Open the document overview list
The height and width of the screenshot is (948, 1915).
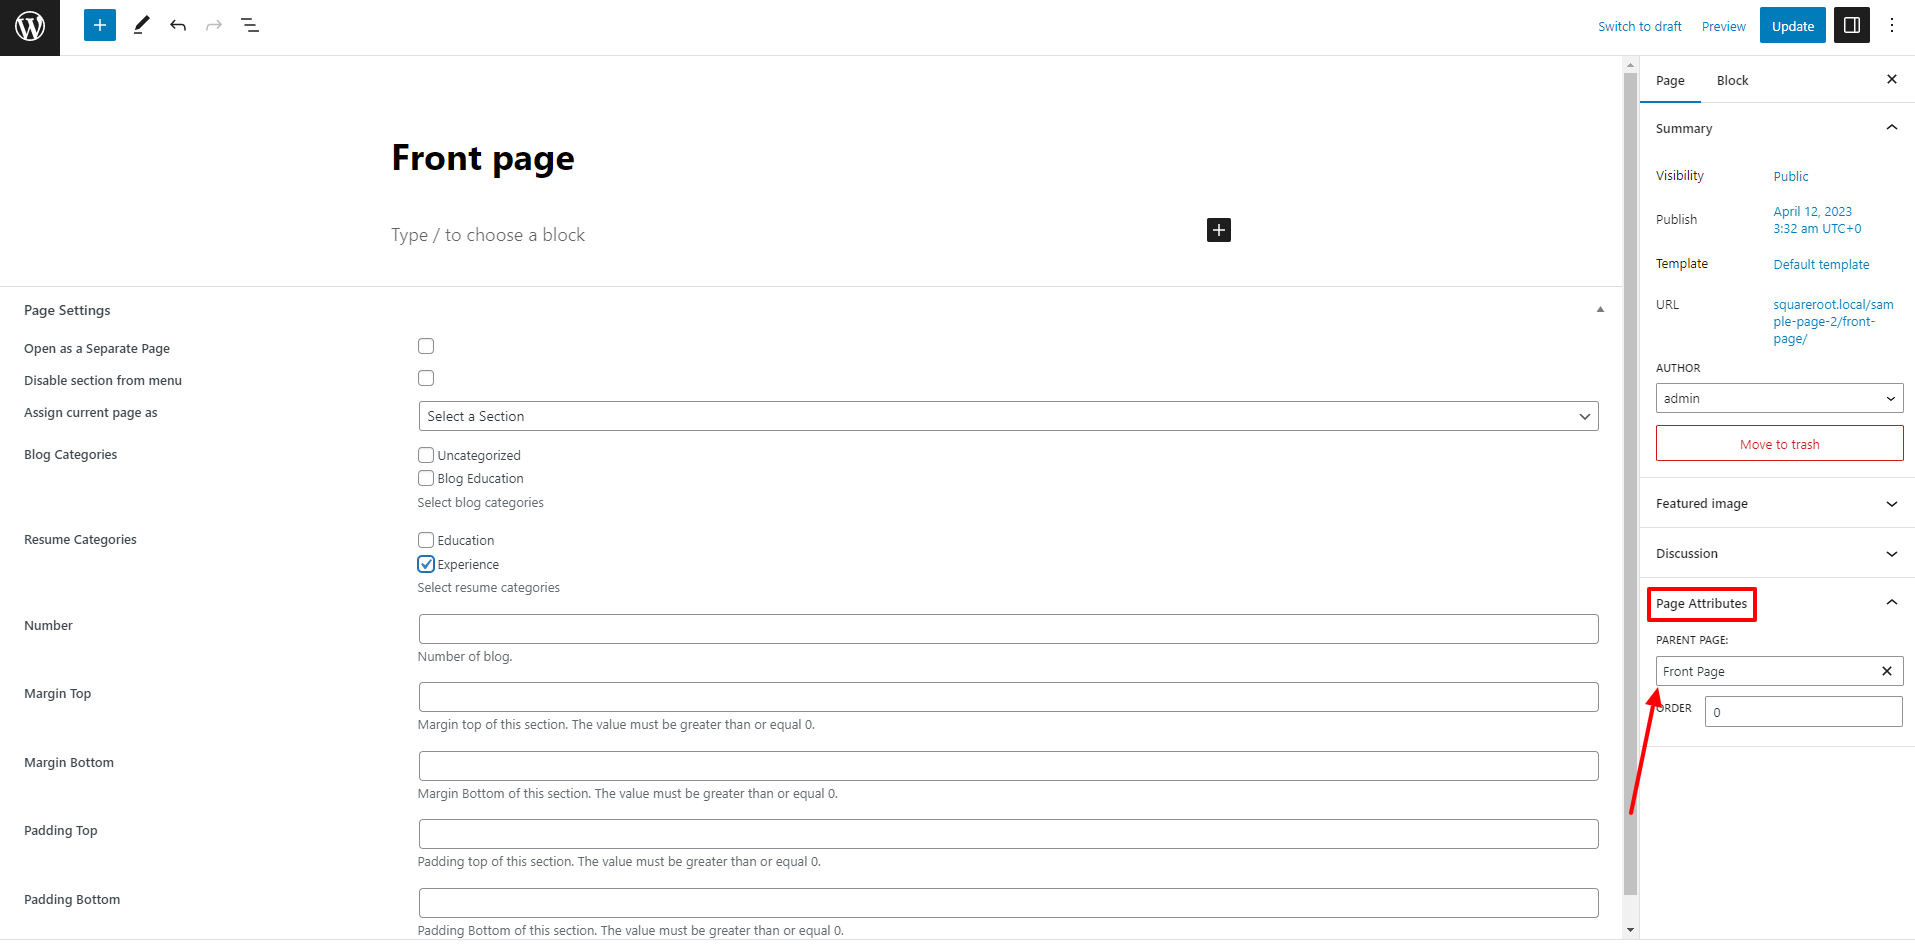click(250, 25)
